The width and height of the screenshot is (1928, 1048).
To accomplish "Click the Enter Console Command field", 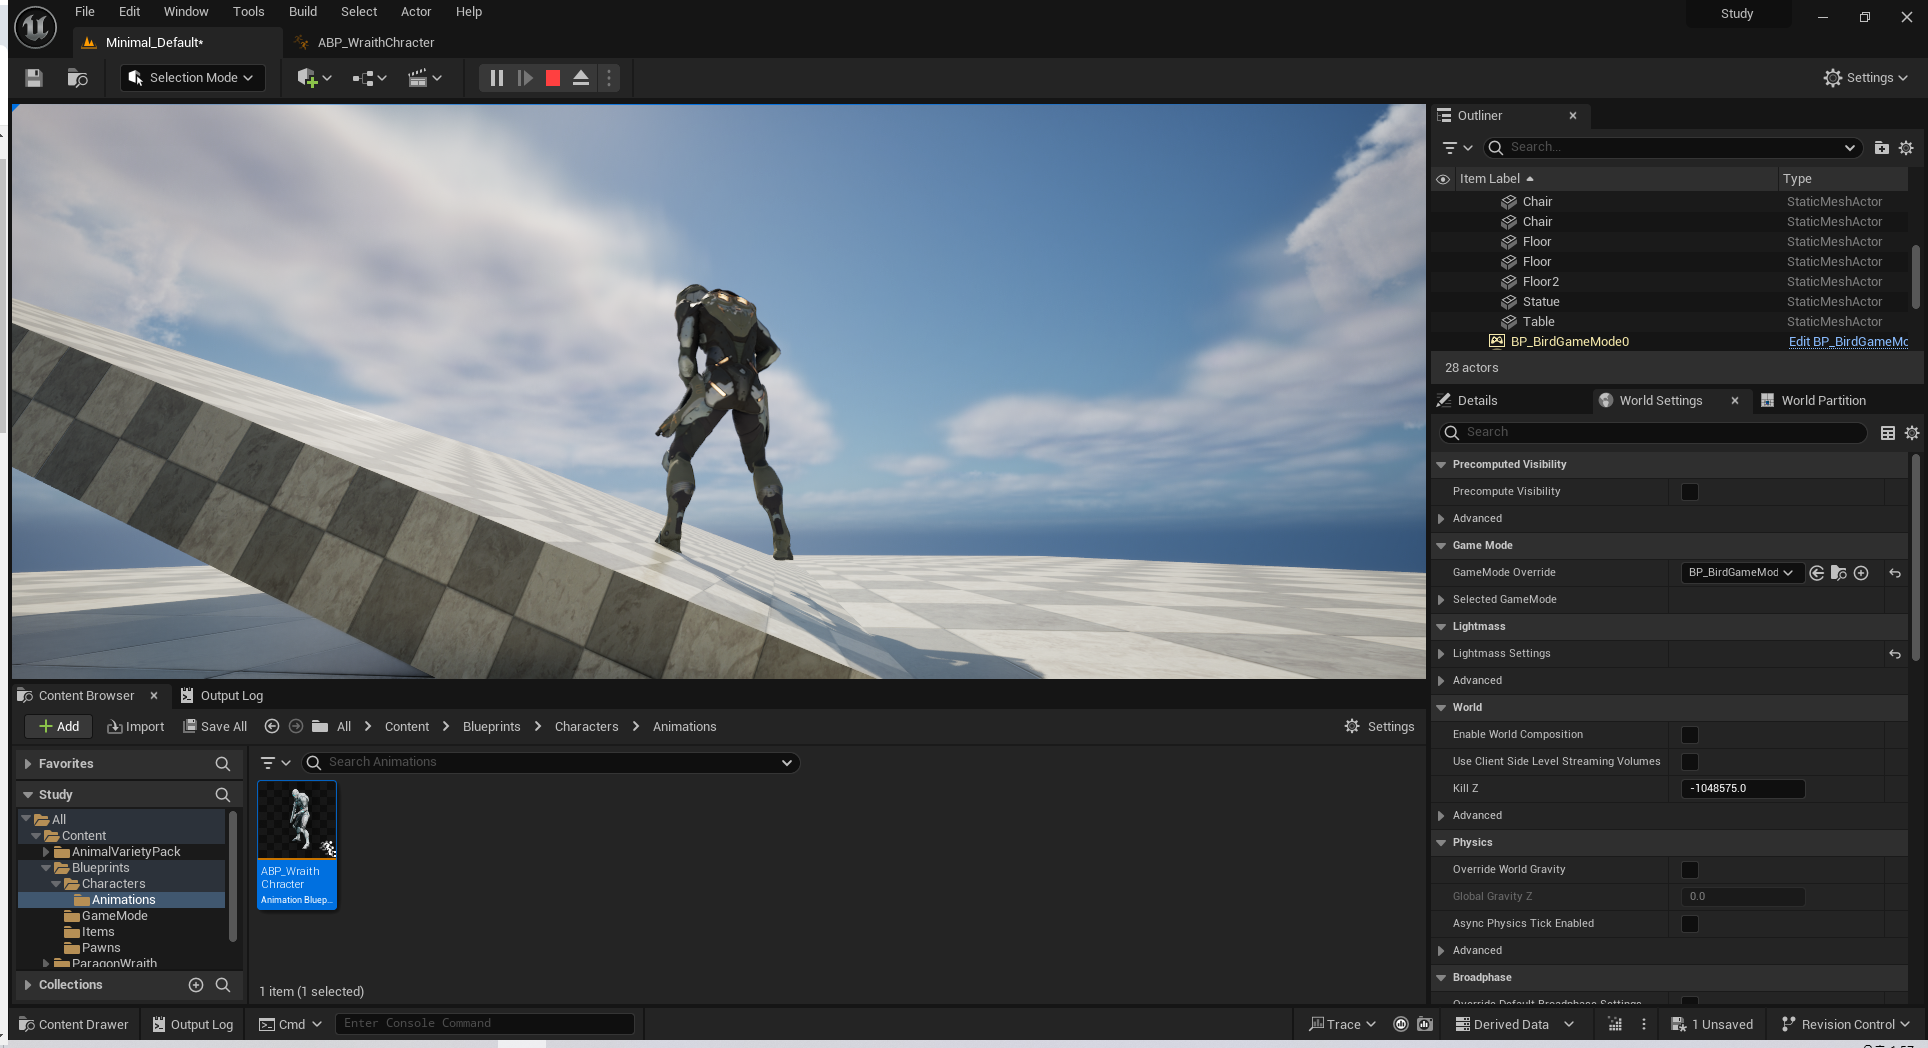I will pos(484,1024).
